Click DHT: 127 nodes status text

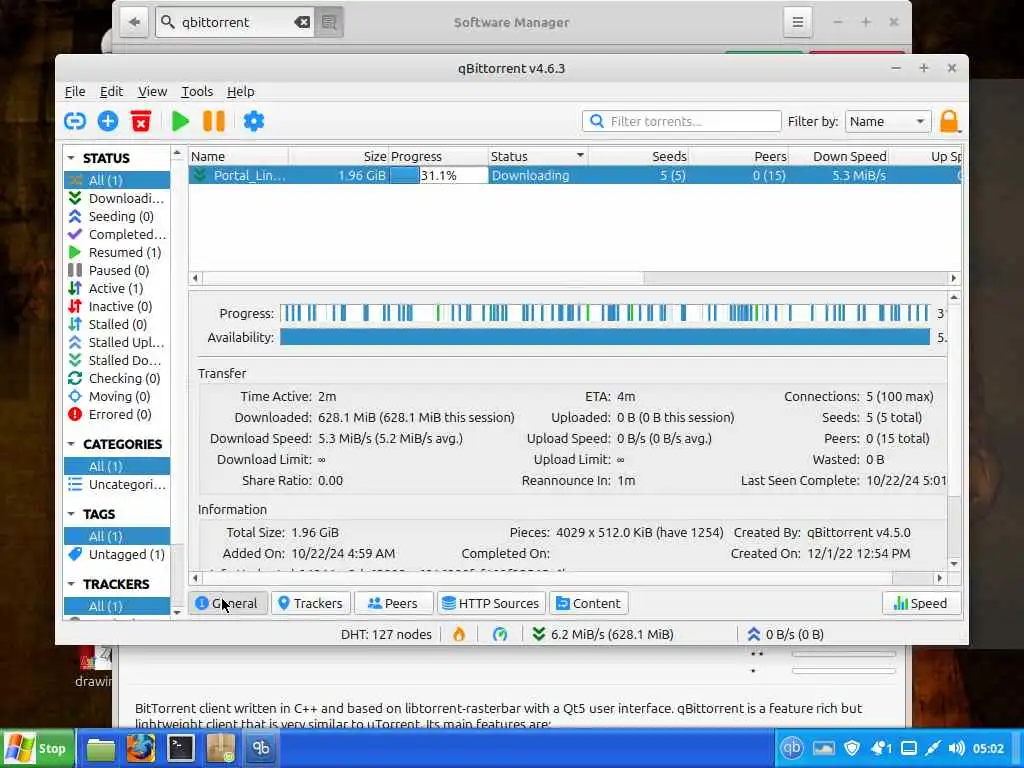(x=386, y=635)
